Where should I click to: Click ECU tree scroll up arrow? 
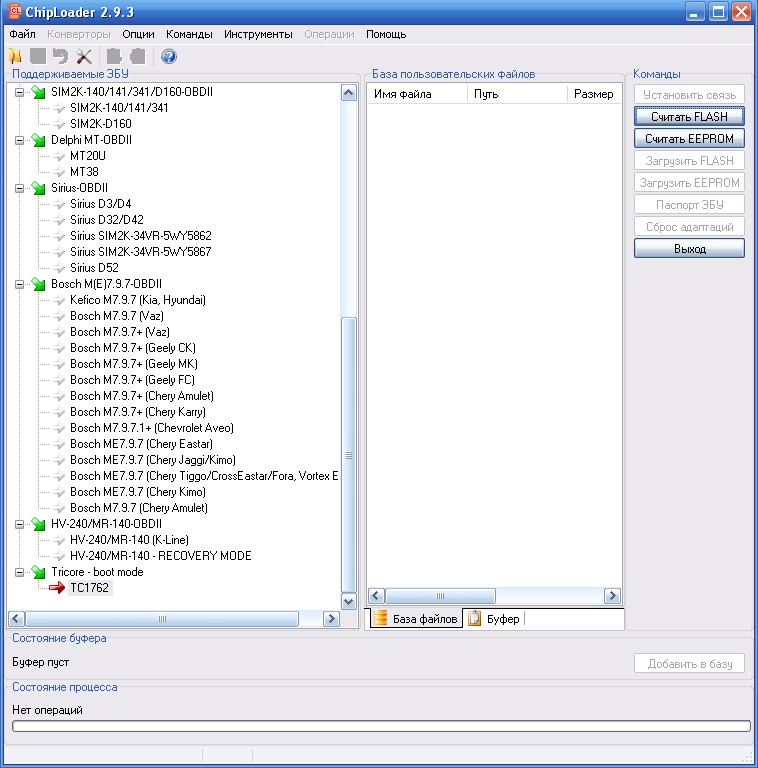pyautogui.click(x=349, y=93)
